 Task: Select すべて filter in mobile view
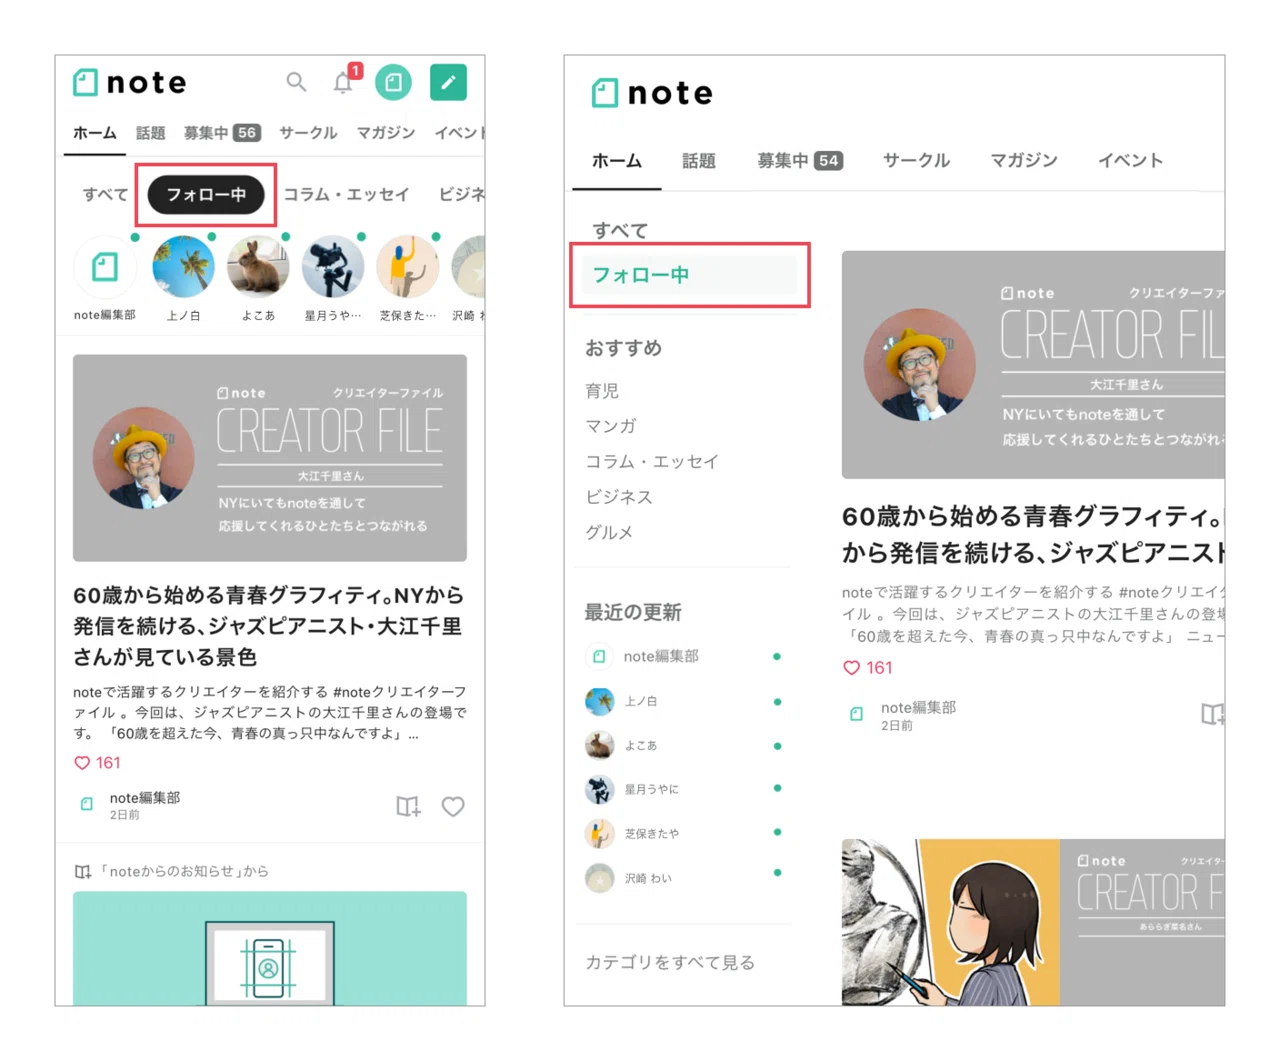[105, 194]
